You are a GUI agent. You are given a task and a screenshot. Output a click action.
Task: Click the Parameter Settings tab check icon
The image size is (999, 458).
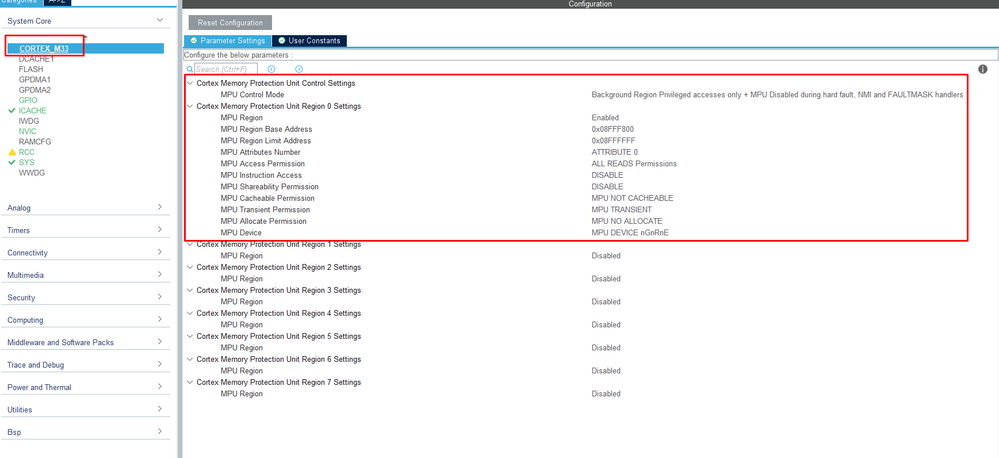click(x=194, y=41)
